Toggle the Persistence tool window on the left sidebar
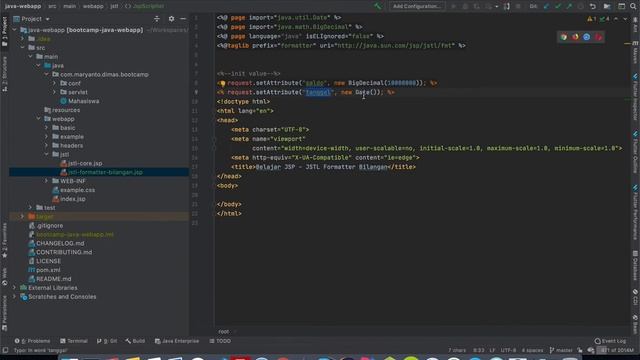The width and height of the screenshot is (640, 360). click(x=4, y=313)
